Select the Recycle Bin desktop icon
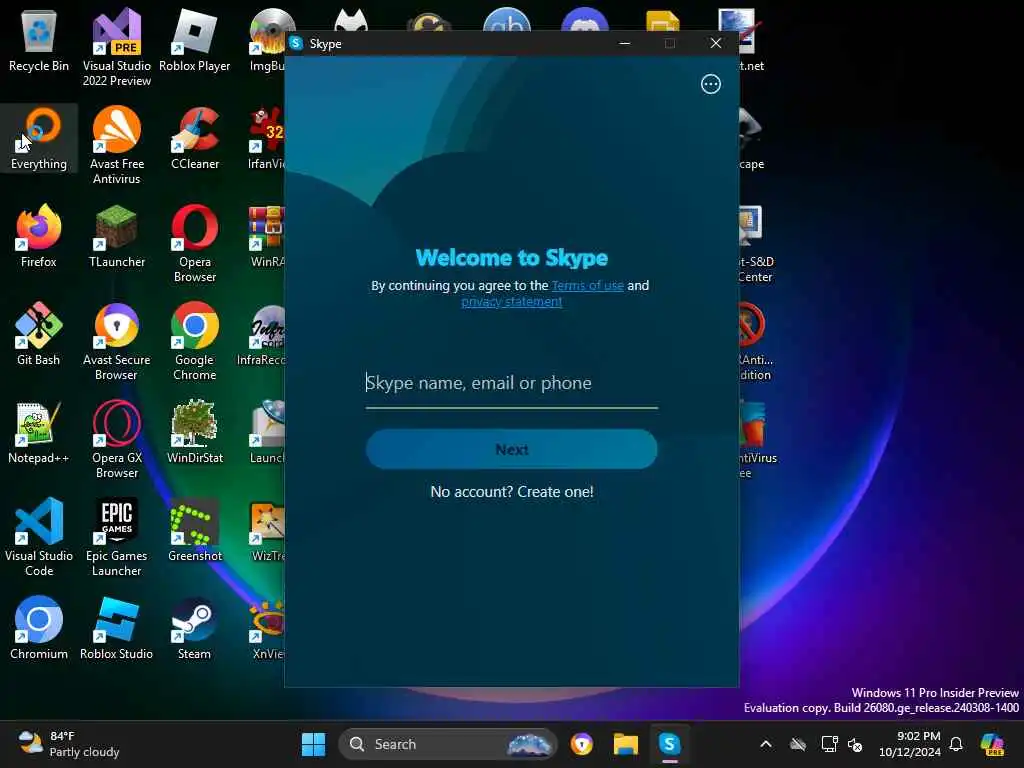Screen dimensions: 1024x768 (39, 40)
